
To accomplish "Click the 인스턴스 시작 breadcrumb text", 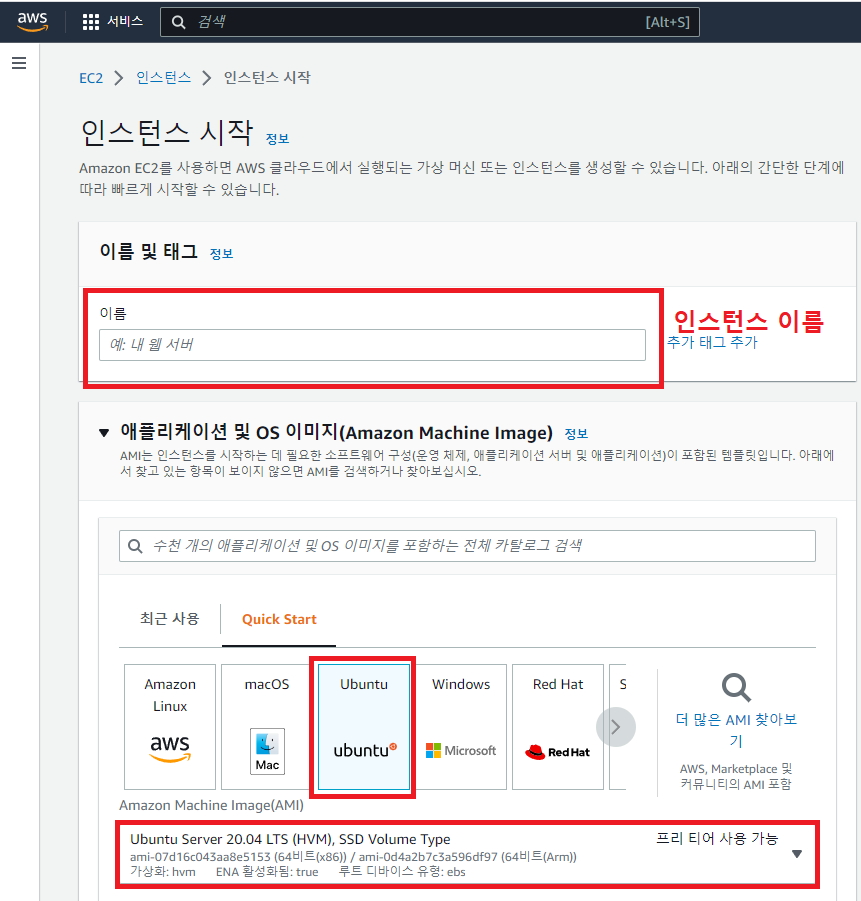I will 267,78.
